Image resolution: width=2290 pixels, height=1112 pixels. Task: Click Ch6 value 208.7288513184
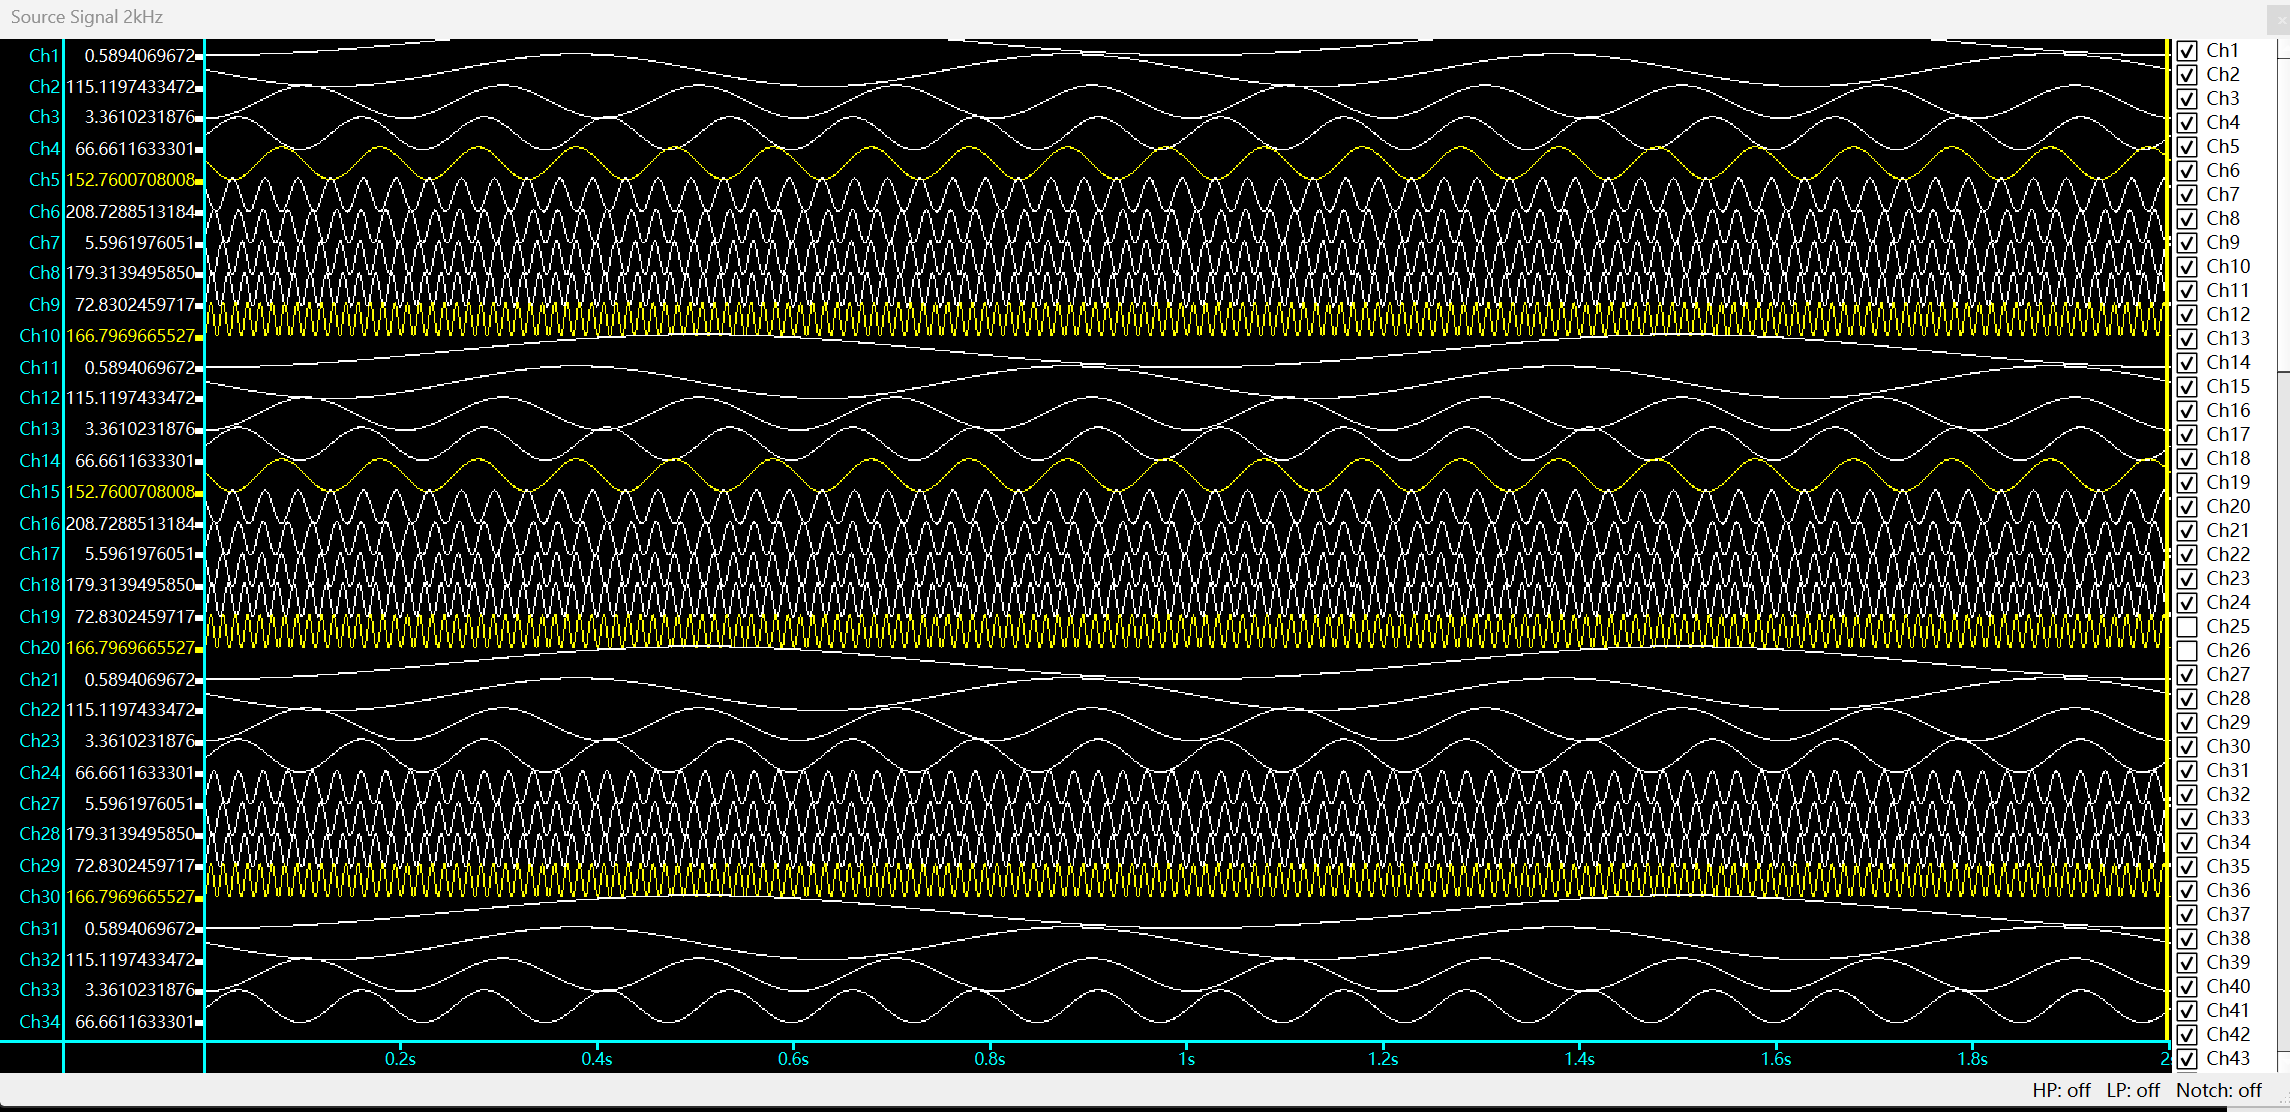tap(131, 212)
